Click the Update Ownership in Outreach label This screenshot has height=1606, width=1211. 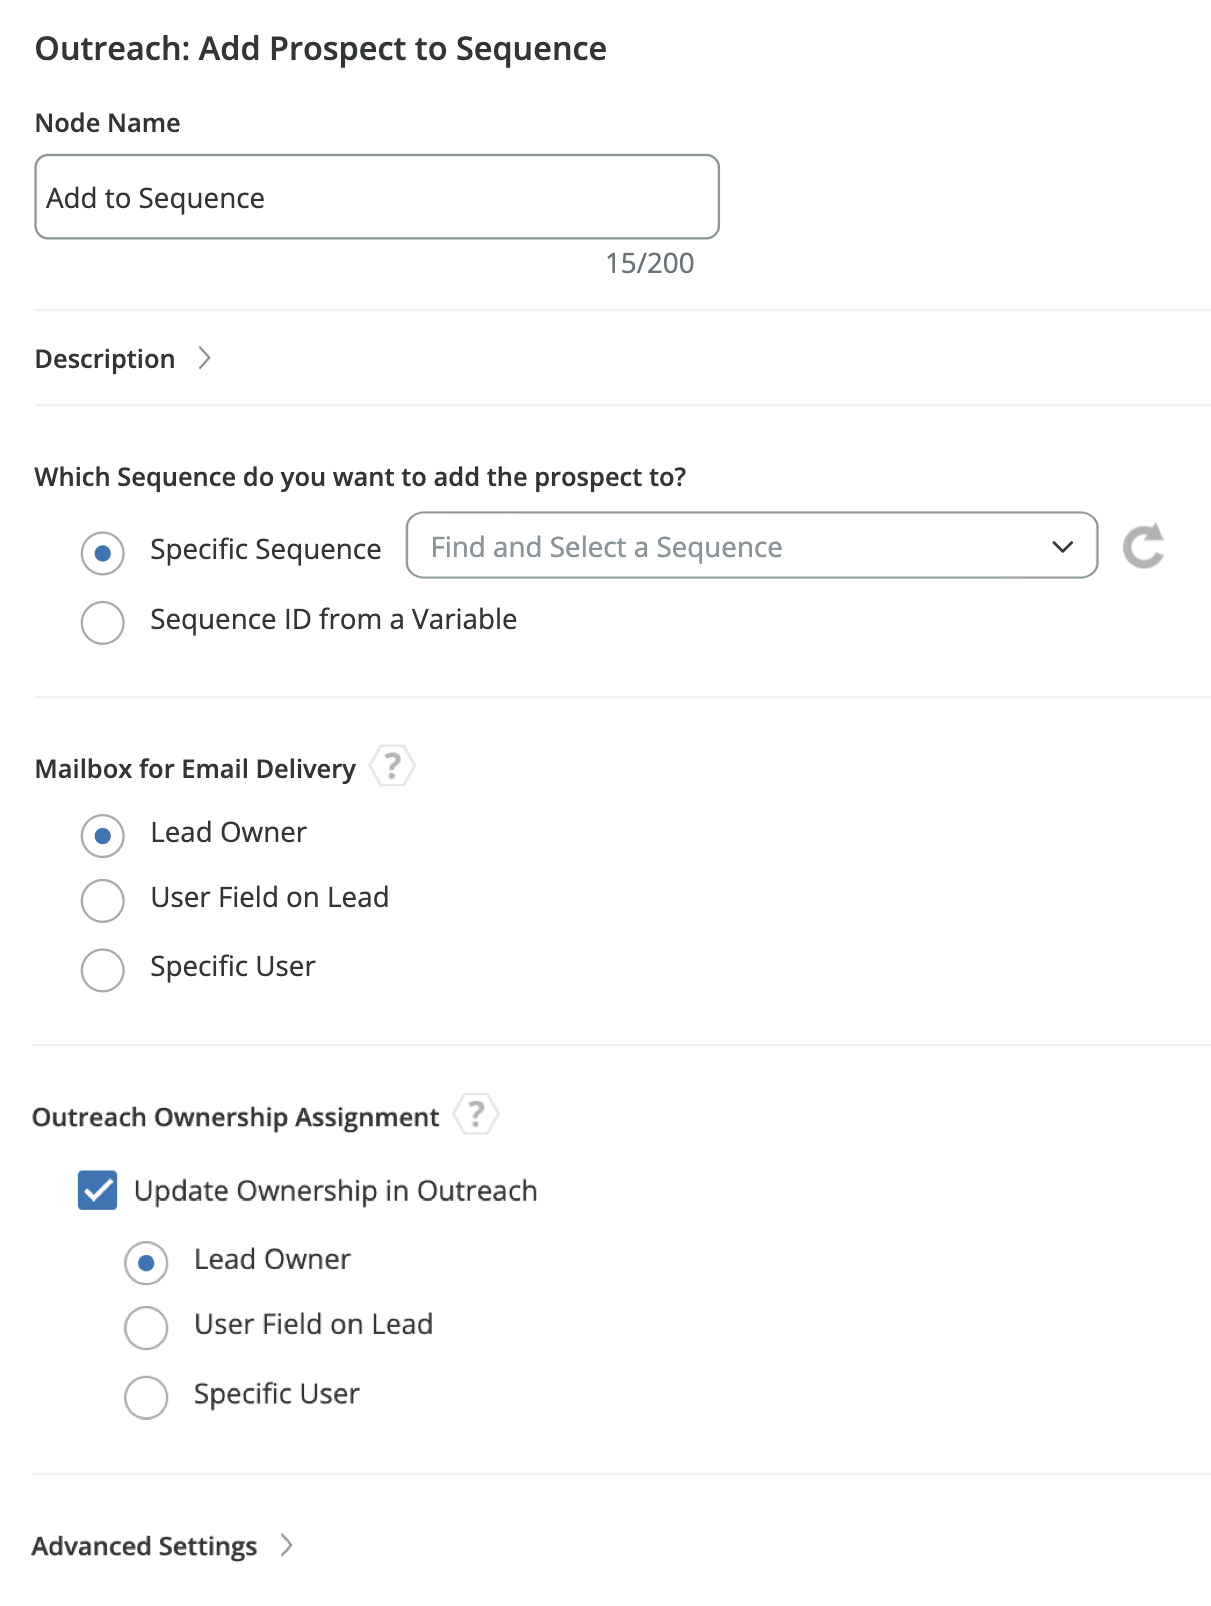click(335, 1191)
